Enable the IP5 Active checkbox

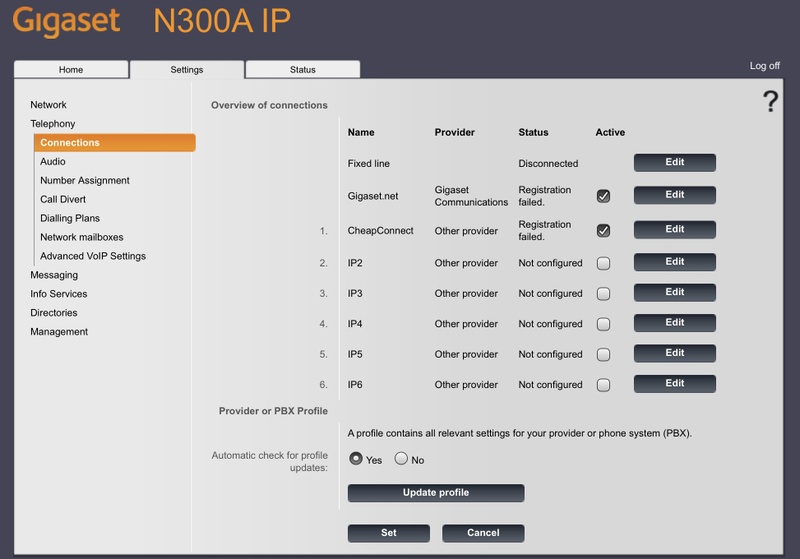pyautogui.click(x=603, y=354)
